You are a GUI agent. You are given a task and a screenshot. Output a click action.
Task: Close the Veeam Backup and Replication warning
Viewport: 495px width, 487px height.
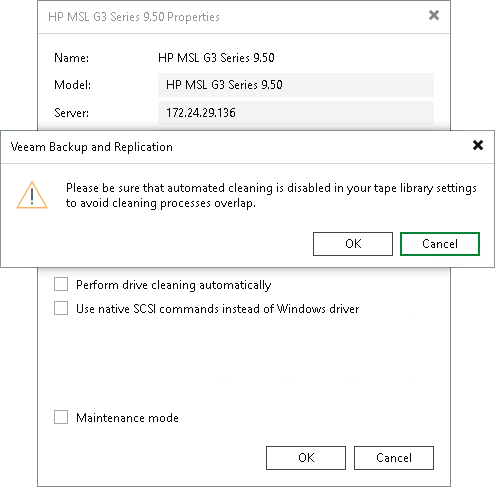[478, 145]
